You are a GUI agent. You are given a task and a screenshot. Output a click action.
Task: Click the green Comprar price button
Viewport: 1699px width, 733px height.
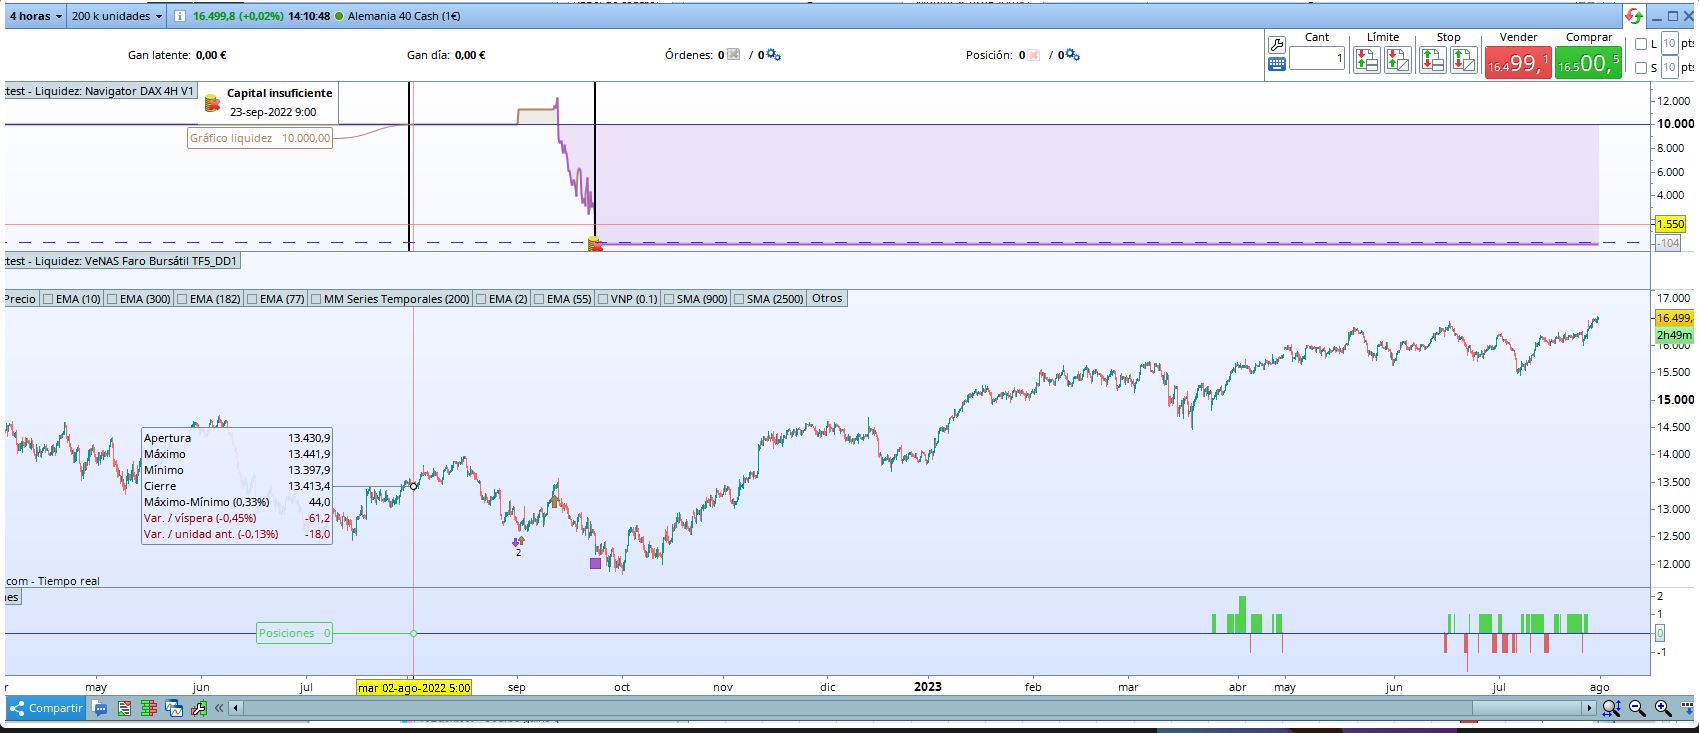pyautogui.click(x=1588, y=62)
